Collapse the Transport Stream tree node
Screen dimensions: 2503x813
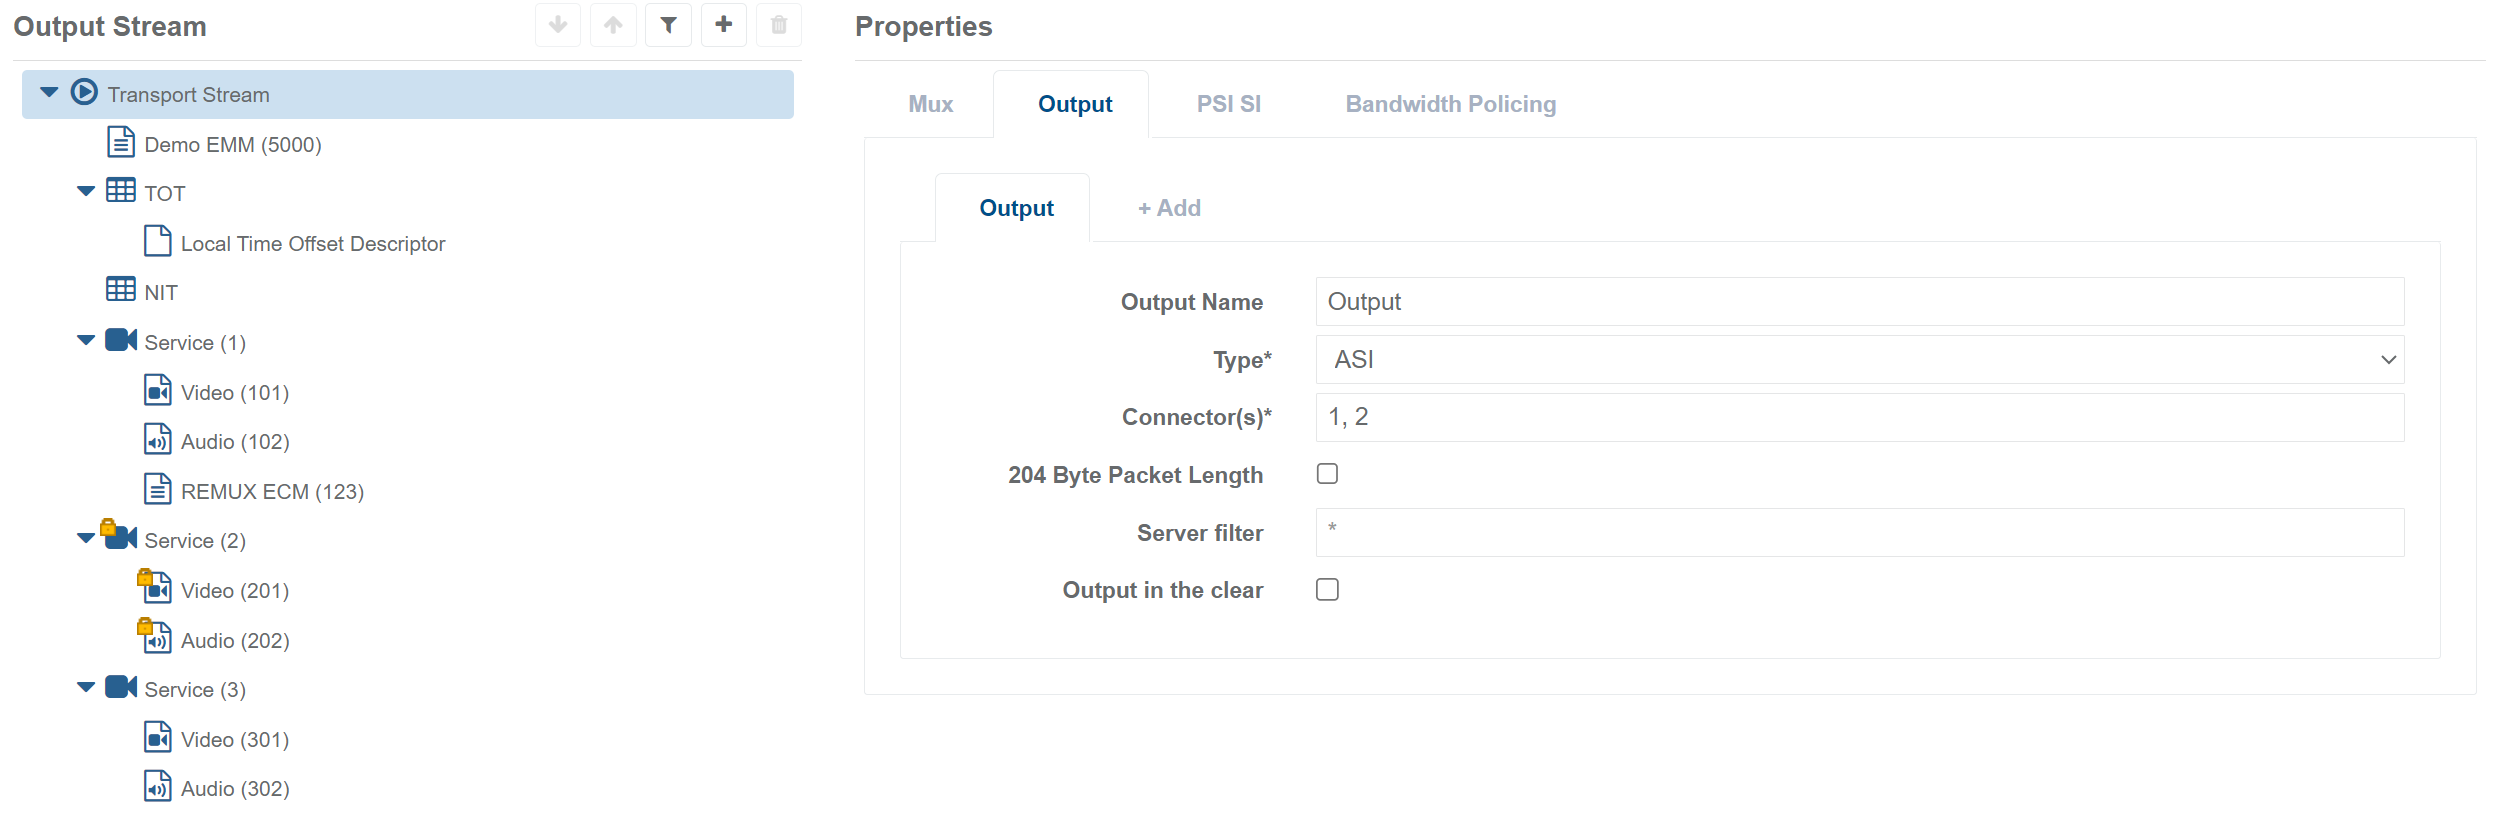[x=49, y=93]
